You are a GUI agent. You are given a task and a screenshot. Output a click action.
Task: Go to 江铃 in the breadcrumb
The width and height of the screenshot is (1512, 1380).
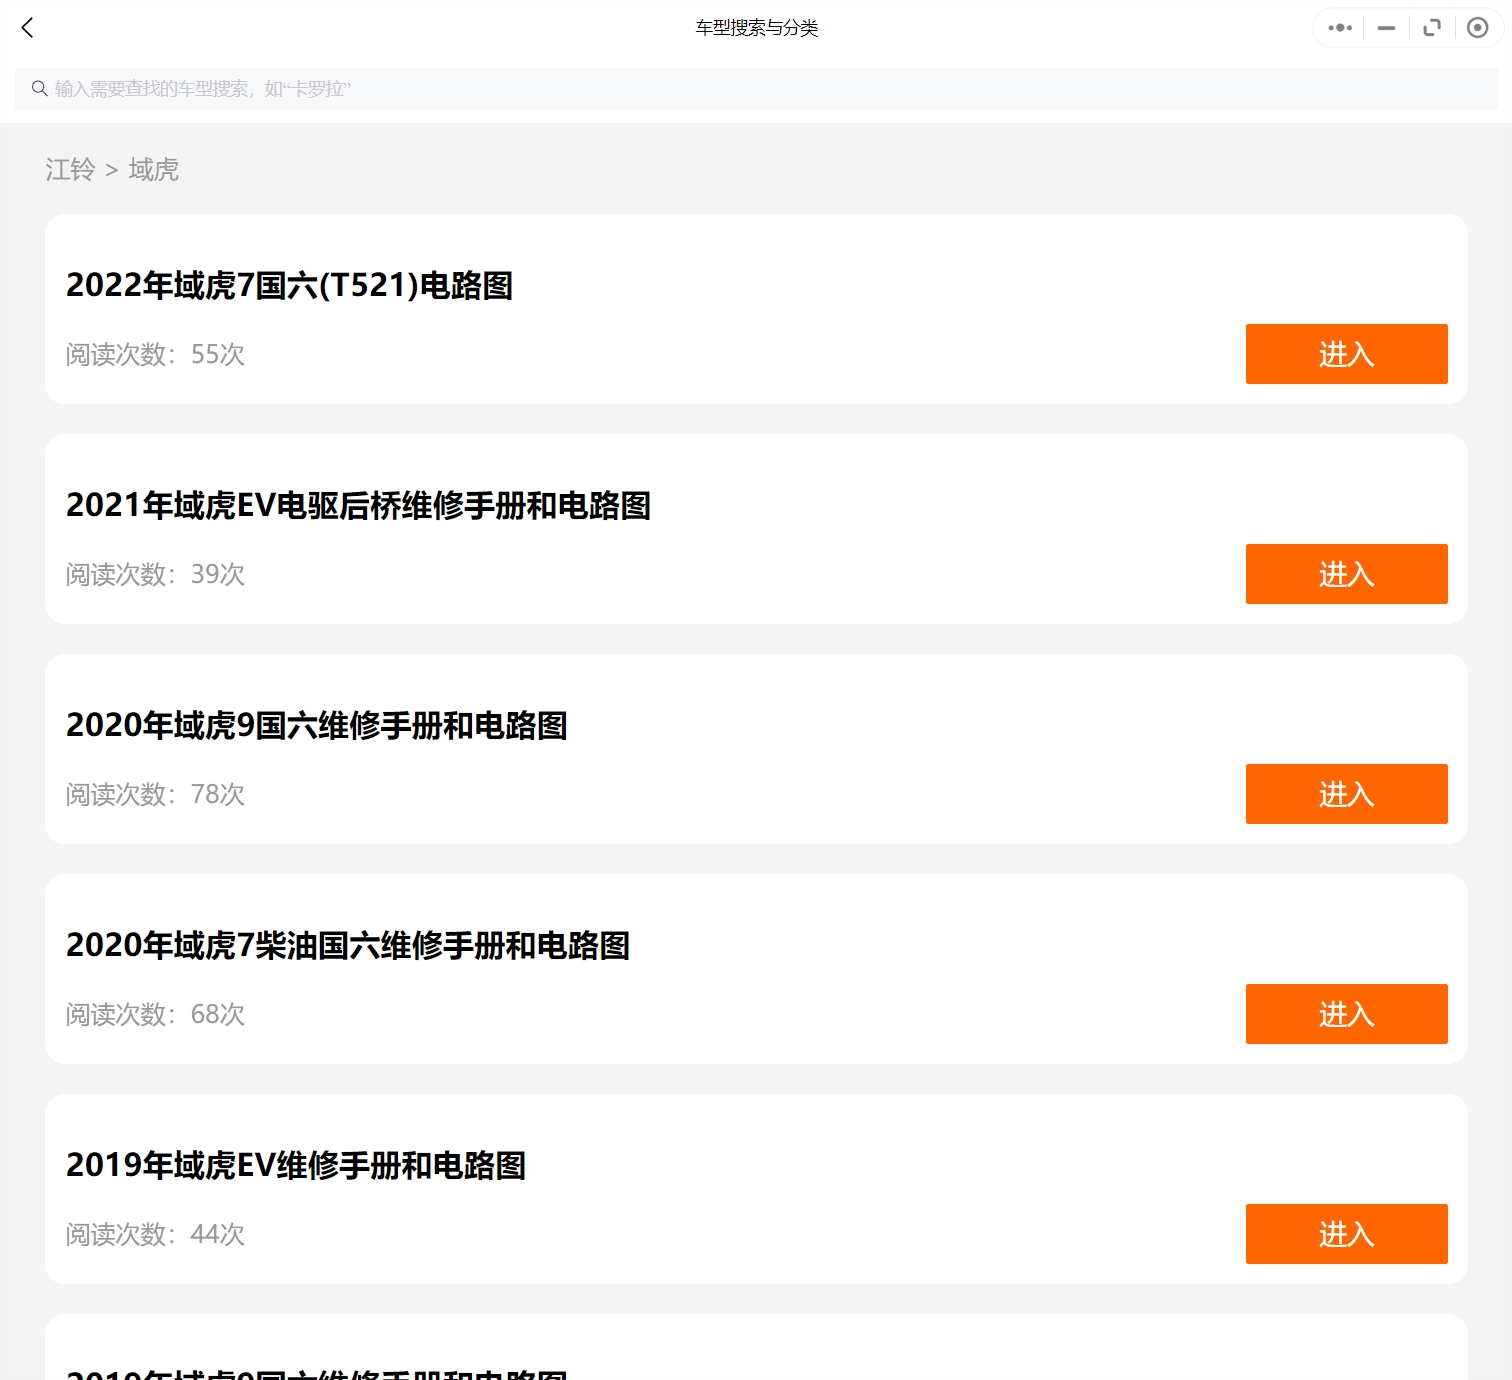click(70, 170)
